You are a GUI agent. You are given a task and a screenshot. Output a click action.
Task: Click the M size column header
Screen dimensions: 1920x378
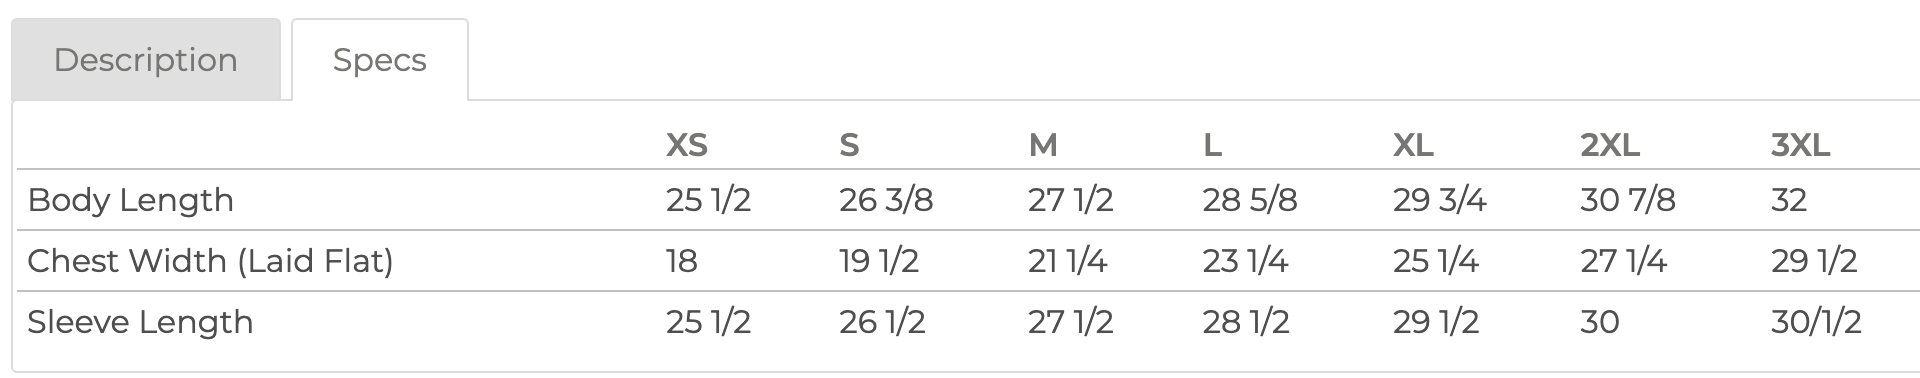(1043, 146)
